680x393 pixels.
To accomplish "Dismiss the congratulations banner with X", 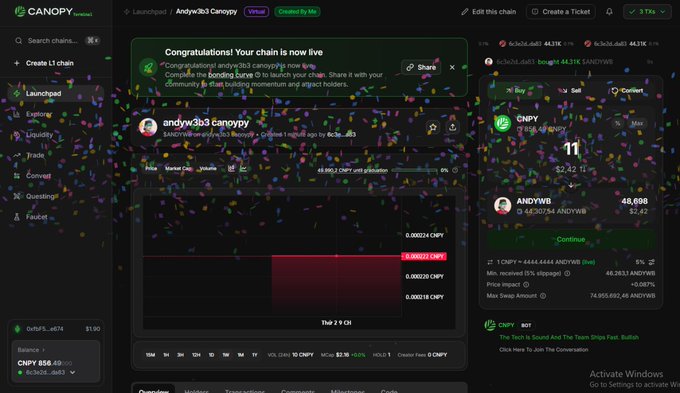I will 452,68.
